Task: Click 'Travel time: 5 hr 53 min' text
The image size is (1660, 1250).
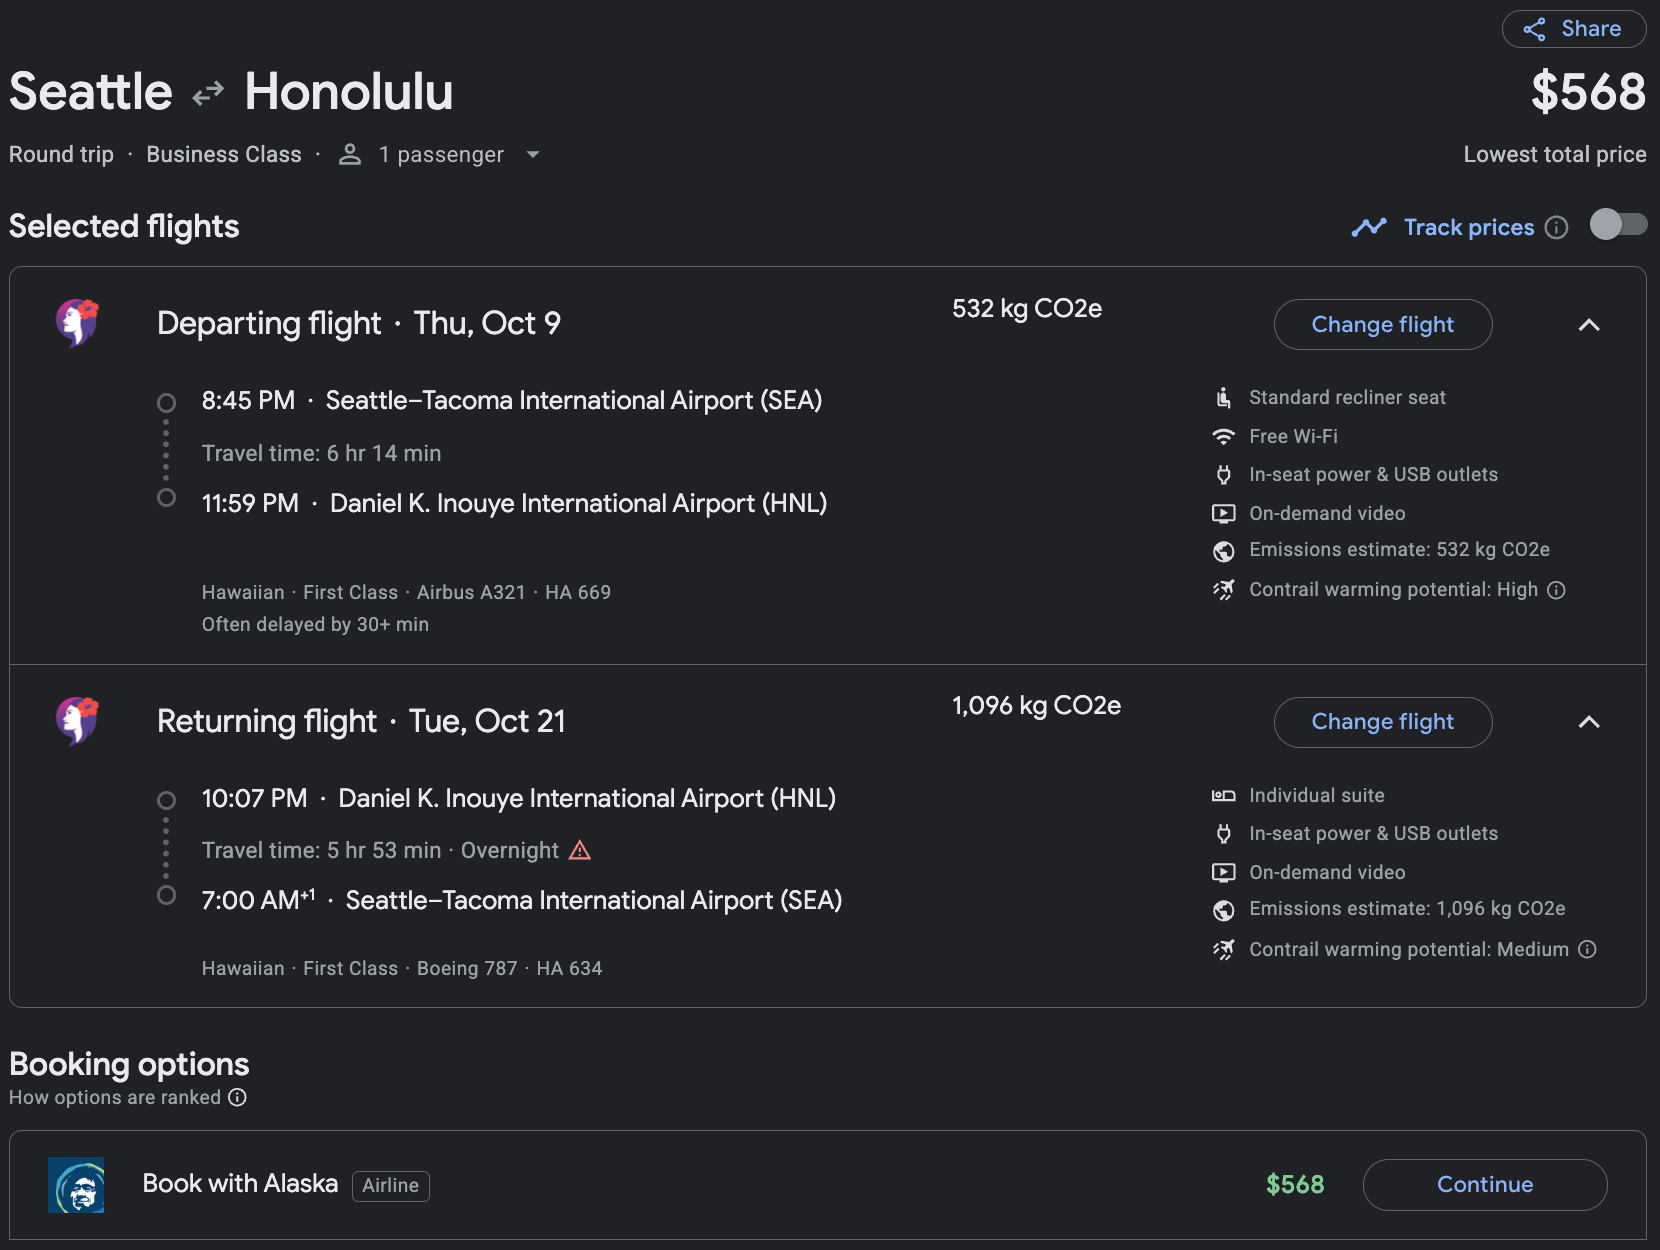Action: (x=321, y=851)
